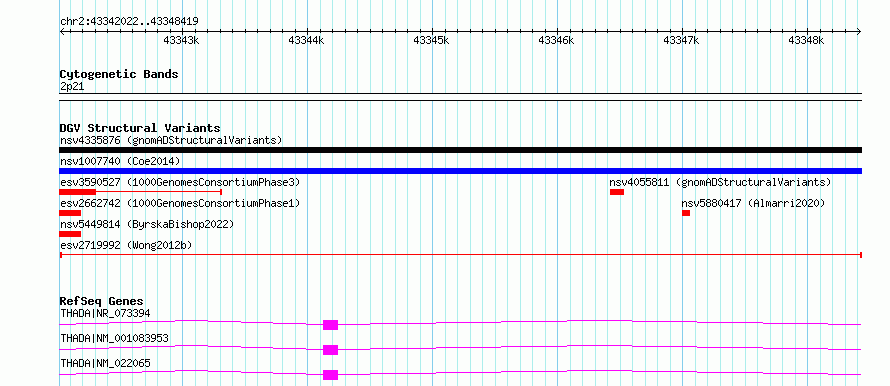Click the red bar under esv2662742
The height and width of the screenshot is (386, 890).
point(70,213)
